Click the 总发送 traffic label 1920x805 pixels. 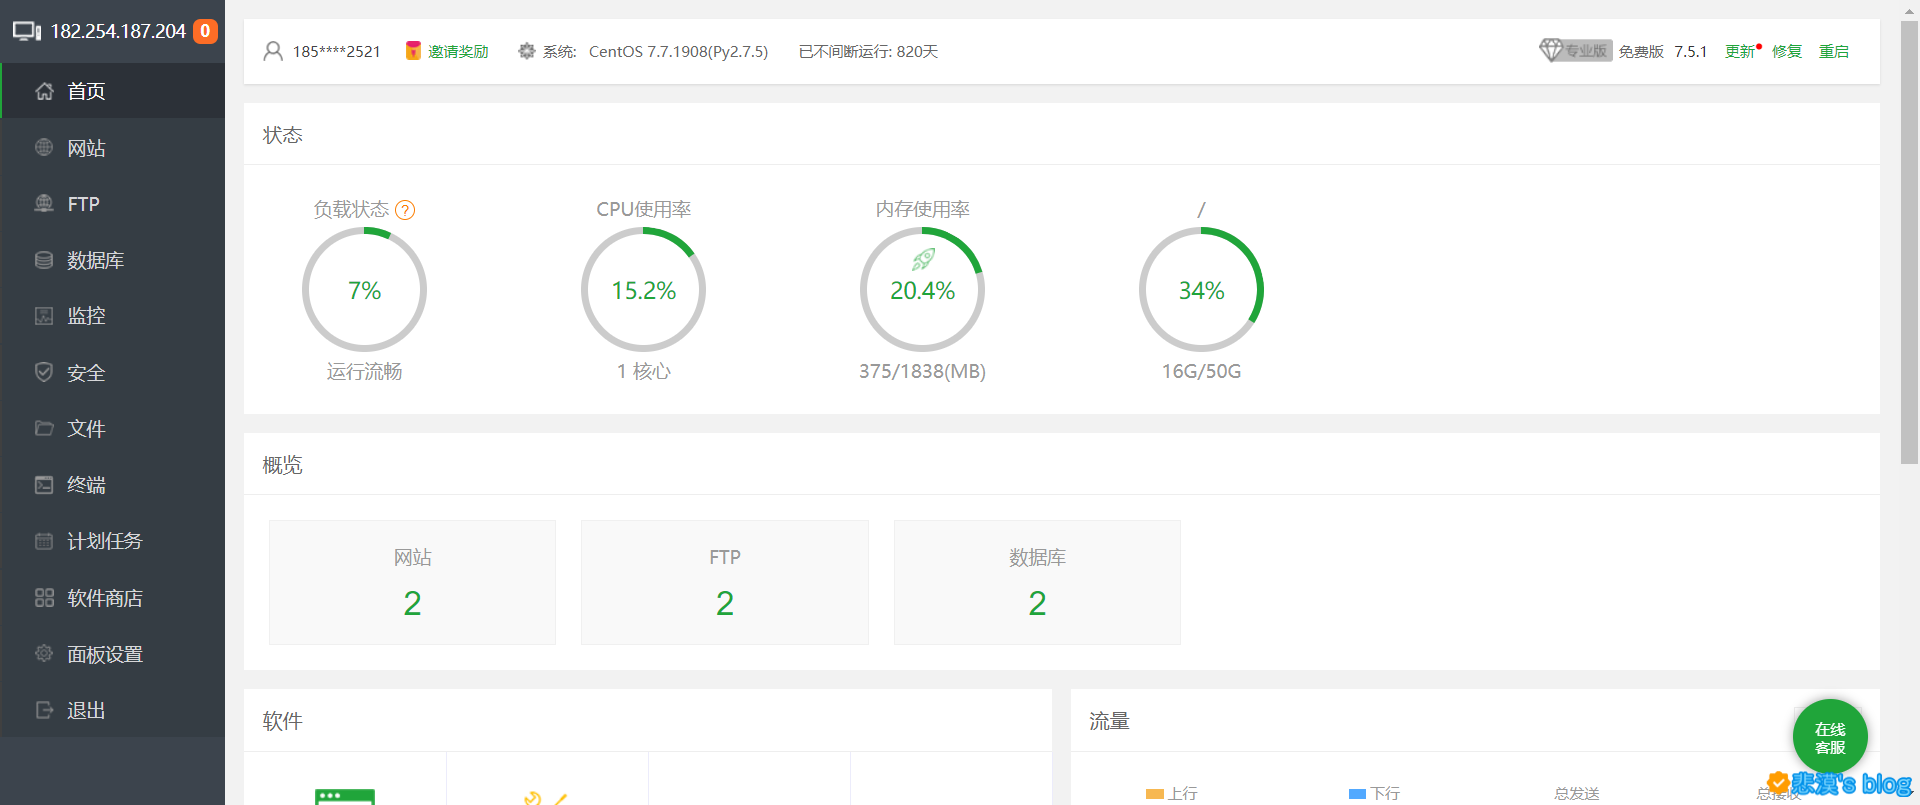pos(1577,793)
